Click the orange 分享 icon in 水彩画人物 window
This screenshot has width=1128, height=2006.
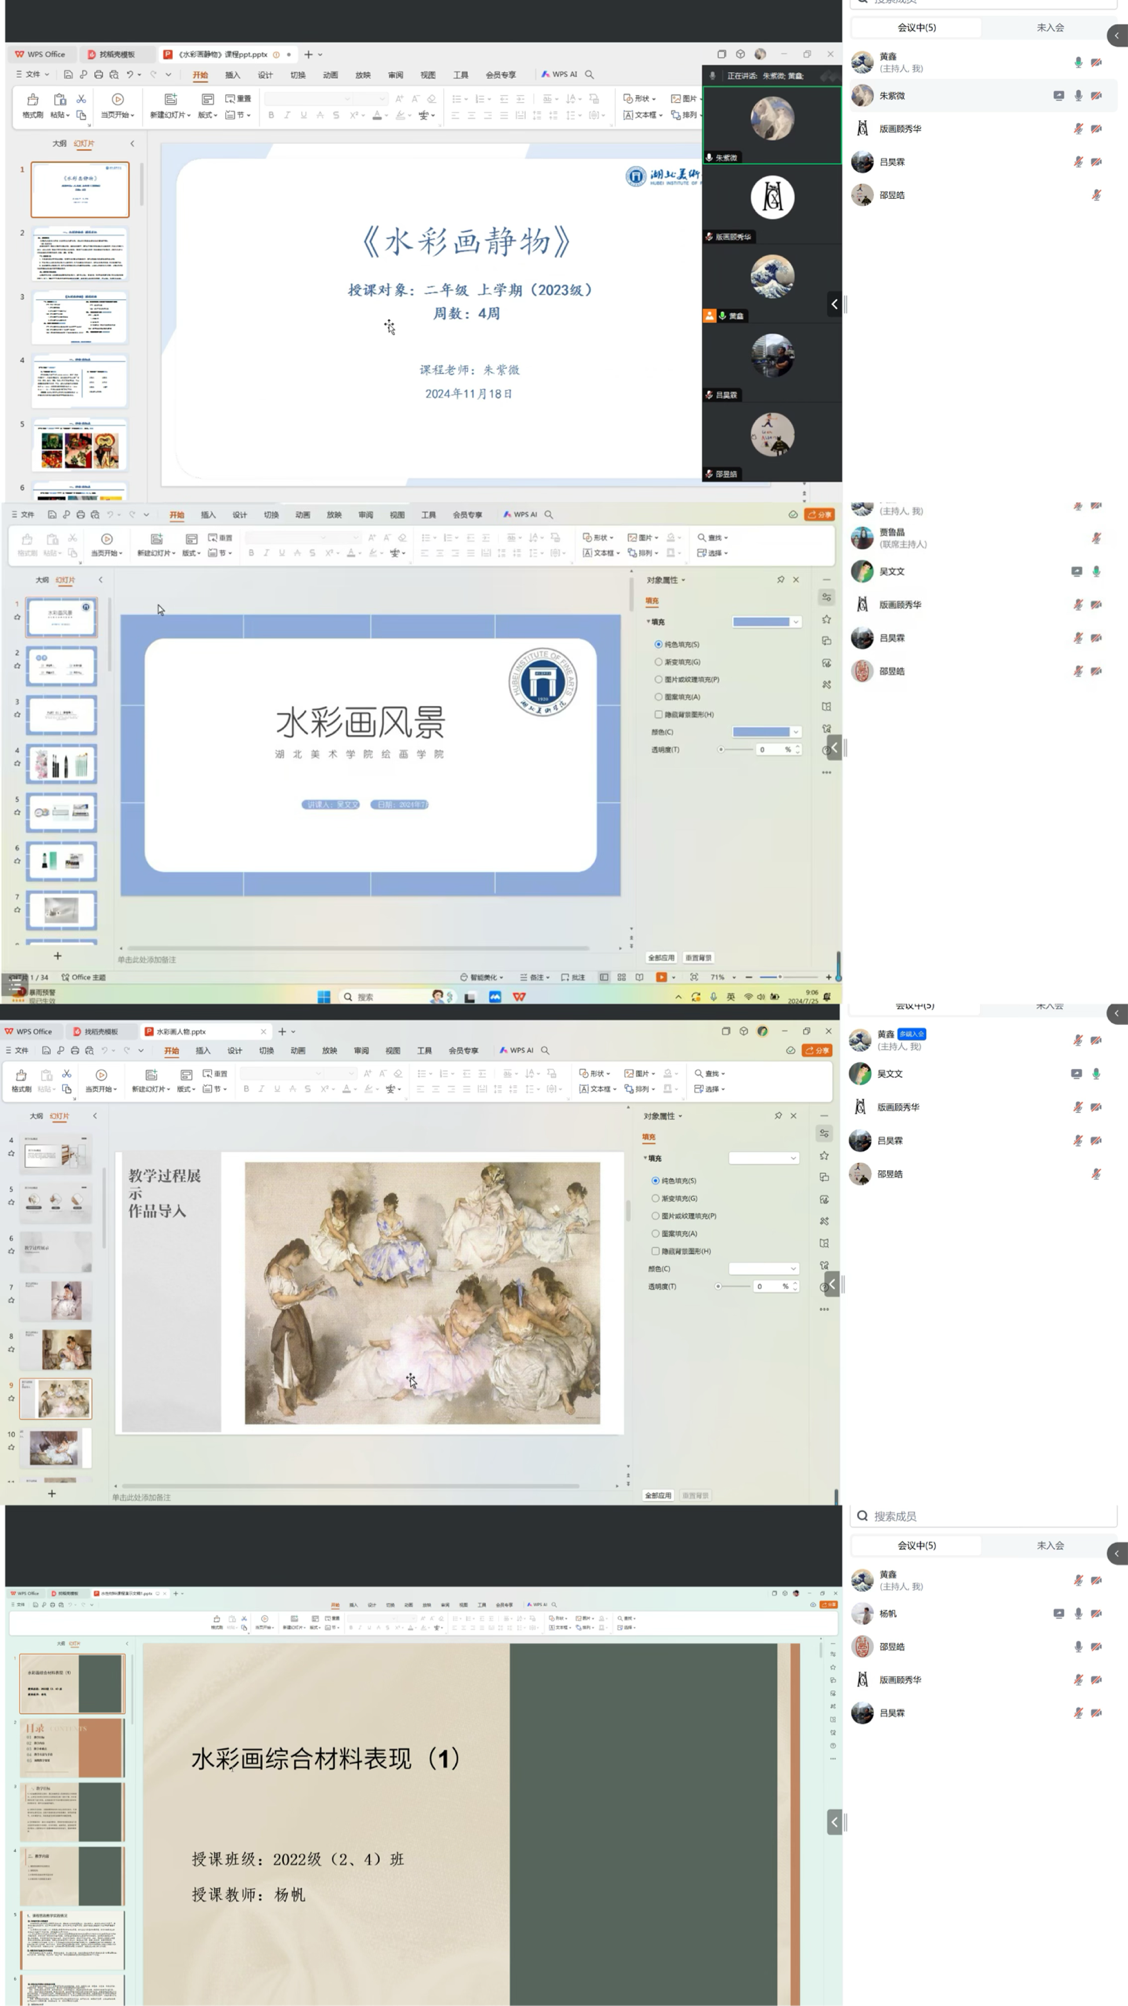(x=817, y=1050)
